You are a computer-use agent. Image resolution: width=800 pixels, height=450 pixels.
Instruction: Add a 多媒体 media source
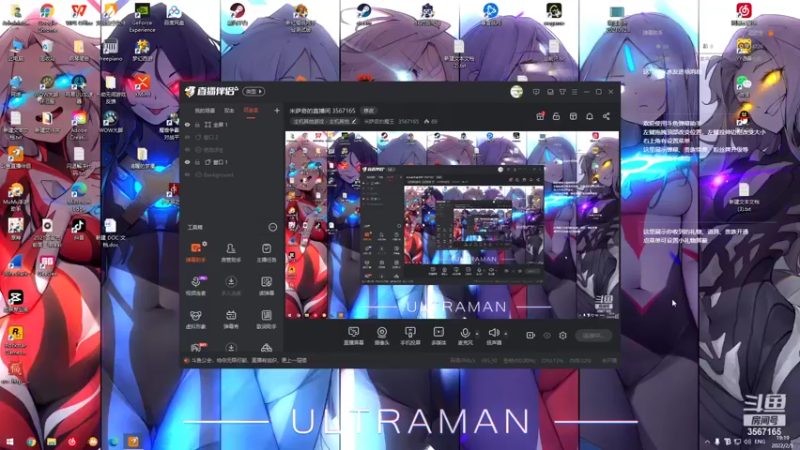click(438, 336)
